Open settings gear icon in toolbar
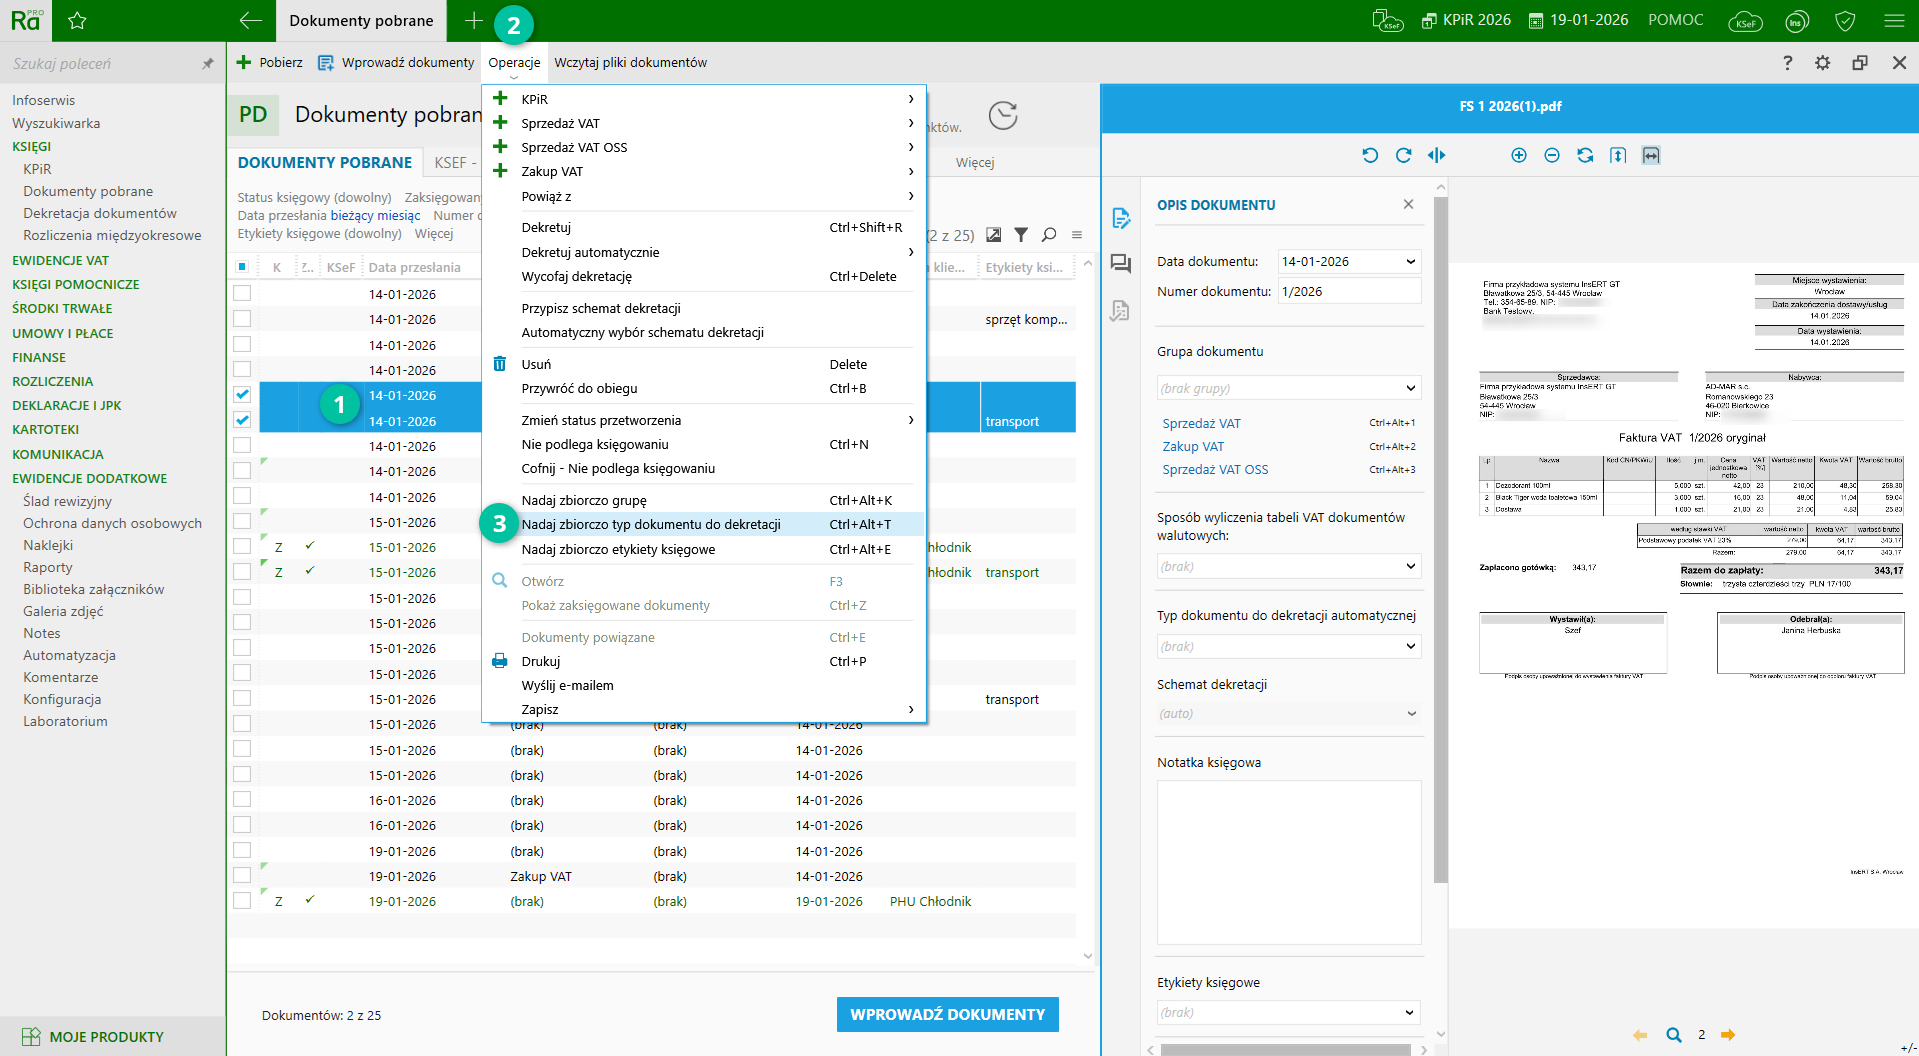The height and width of the screenshot is (1056, 1919). click(x=1822, y=63)
